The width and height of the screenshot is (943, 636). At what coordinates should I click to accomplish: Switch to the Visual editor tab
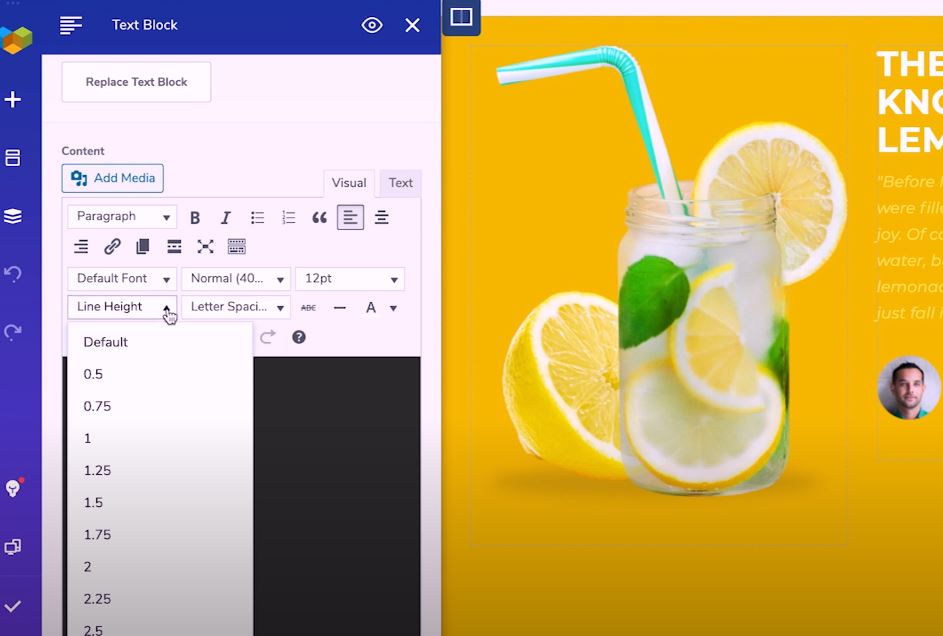349,183
